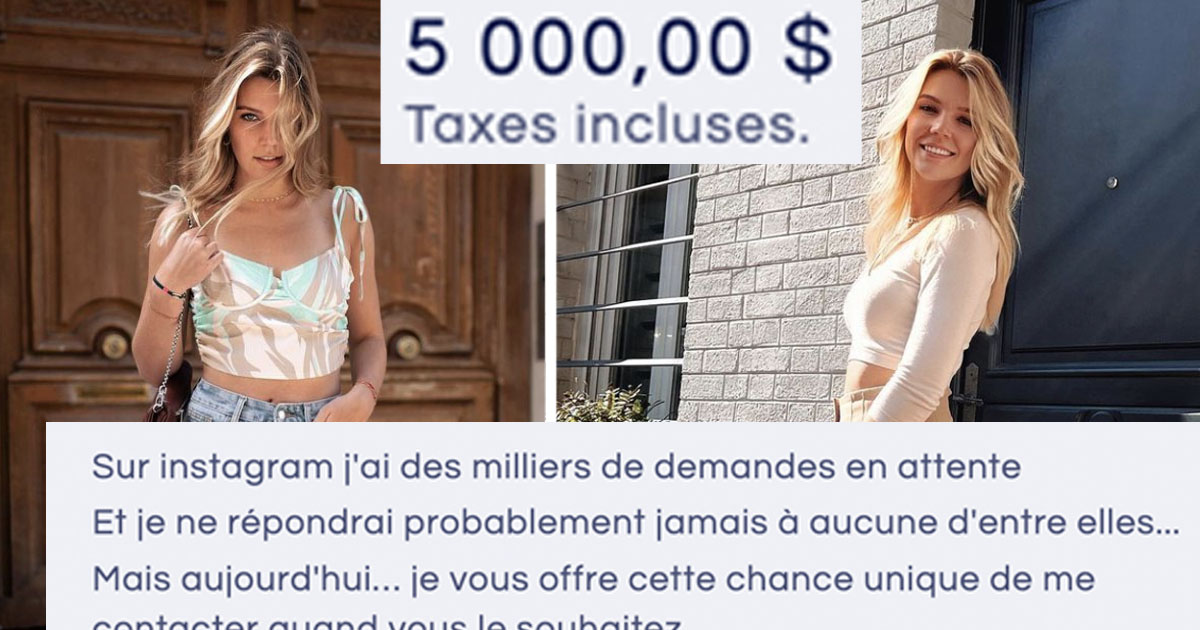The width and height of the screenshot is (1200, 630).
Task: Click the green plant below the window
Action: pos(606,404)
